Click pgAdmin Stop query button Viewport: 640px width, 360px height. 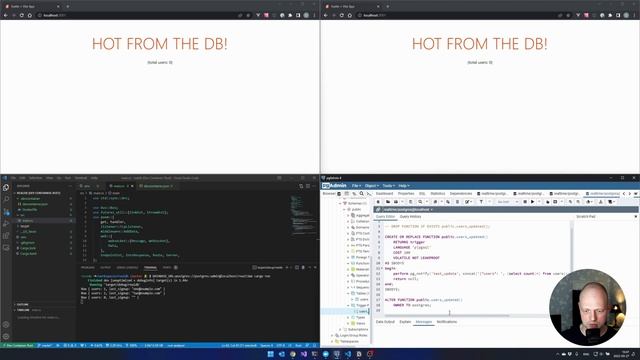coord(525,202)
